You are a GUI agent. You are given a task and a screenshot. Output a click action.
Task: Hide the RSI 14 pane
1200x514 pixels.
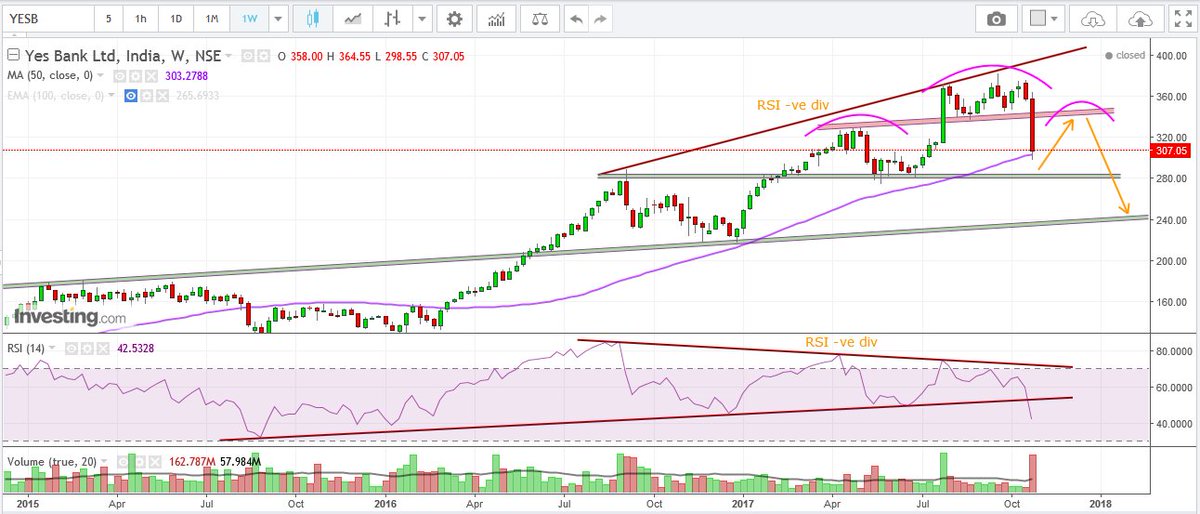click(x=71, y=348)
